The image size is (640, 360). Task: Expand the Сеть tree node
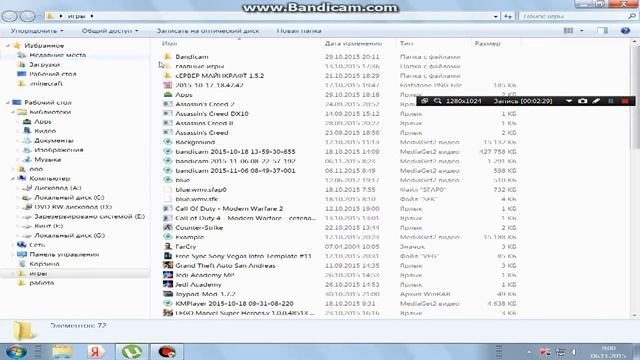pos(13,245)
